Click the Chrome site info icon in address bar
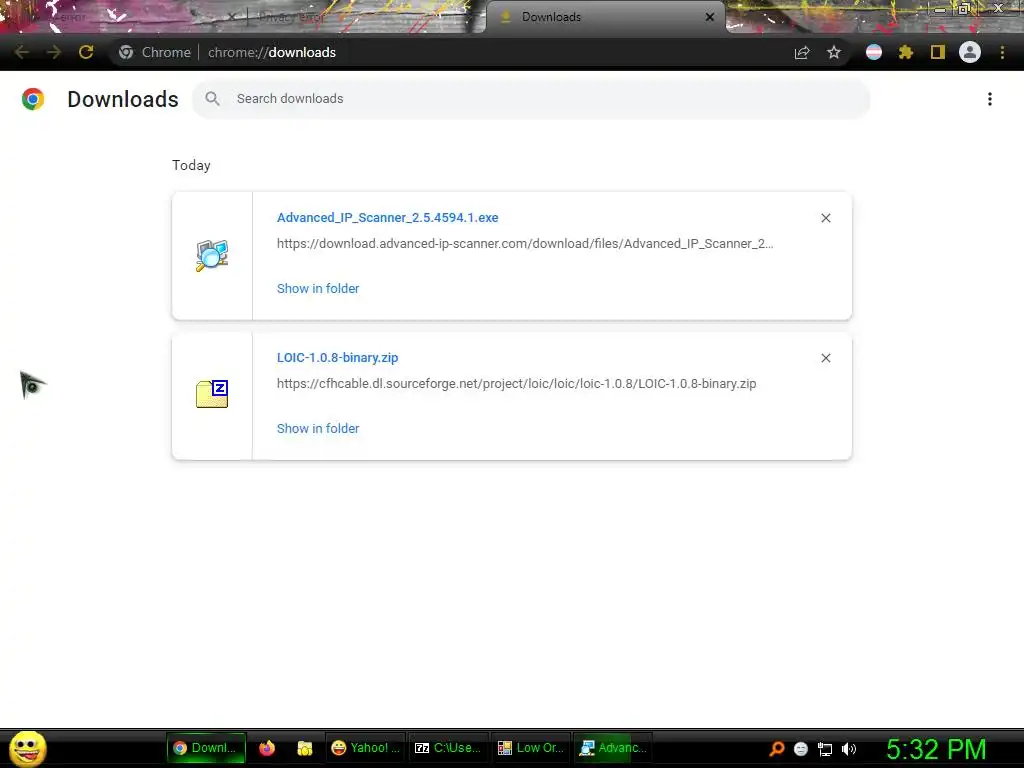Image resolution: width=1024 pixels, height=768 pixels. [x=126, y=52]
